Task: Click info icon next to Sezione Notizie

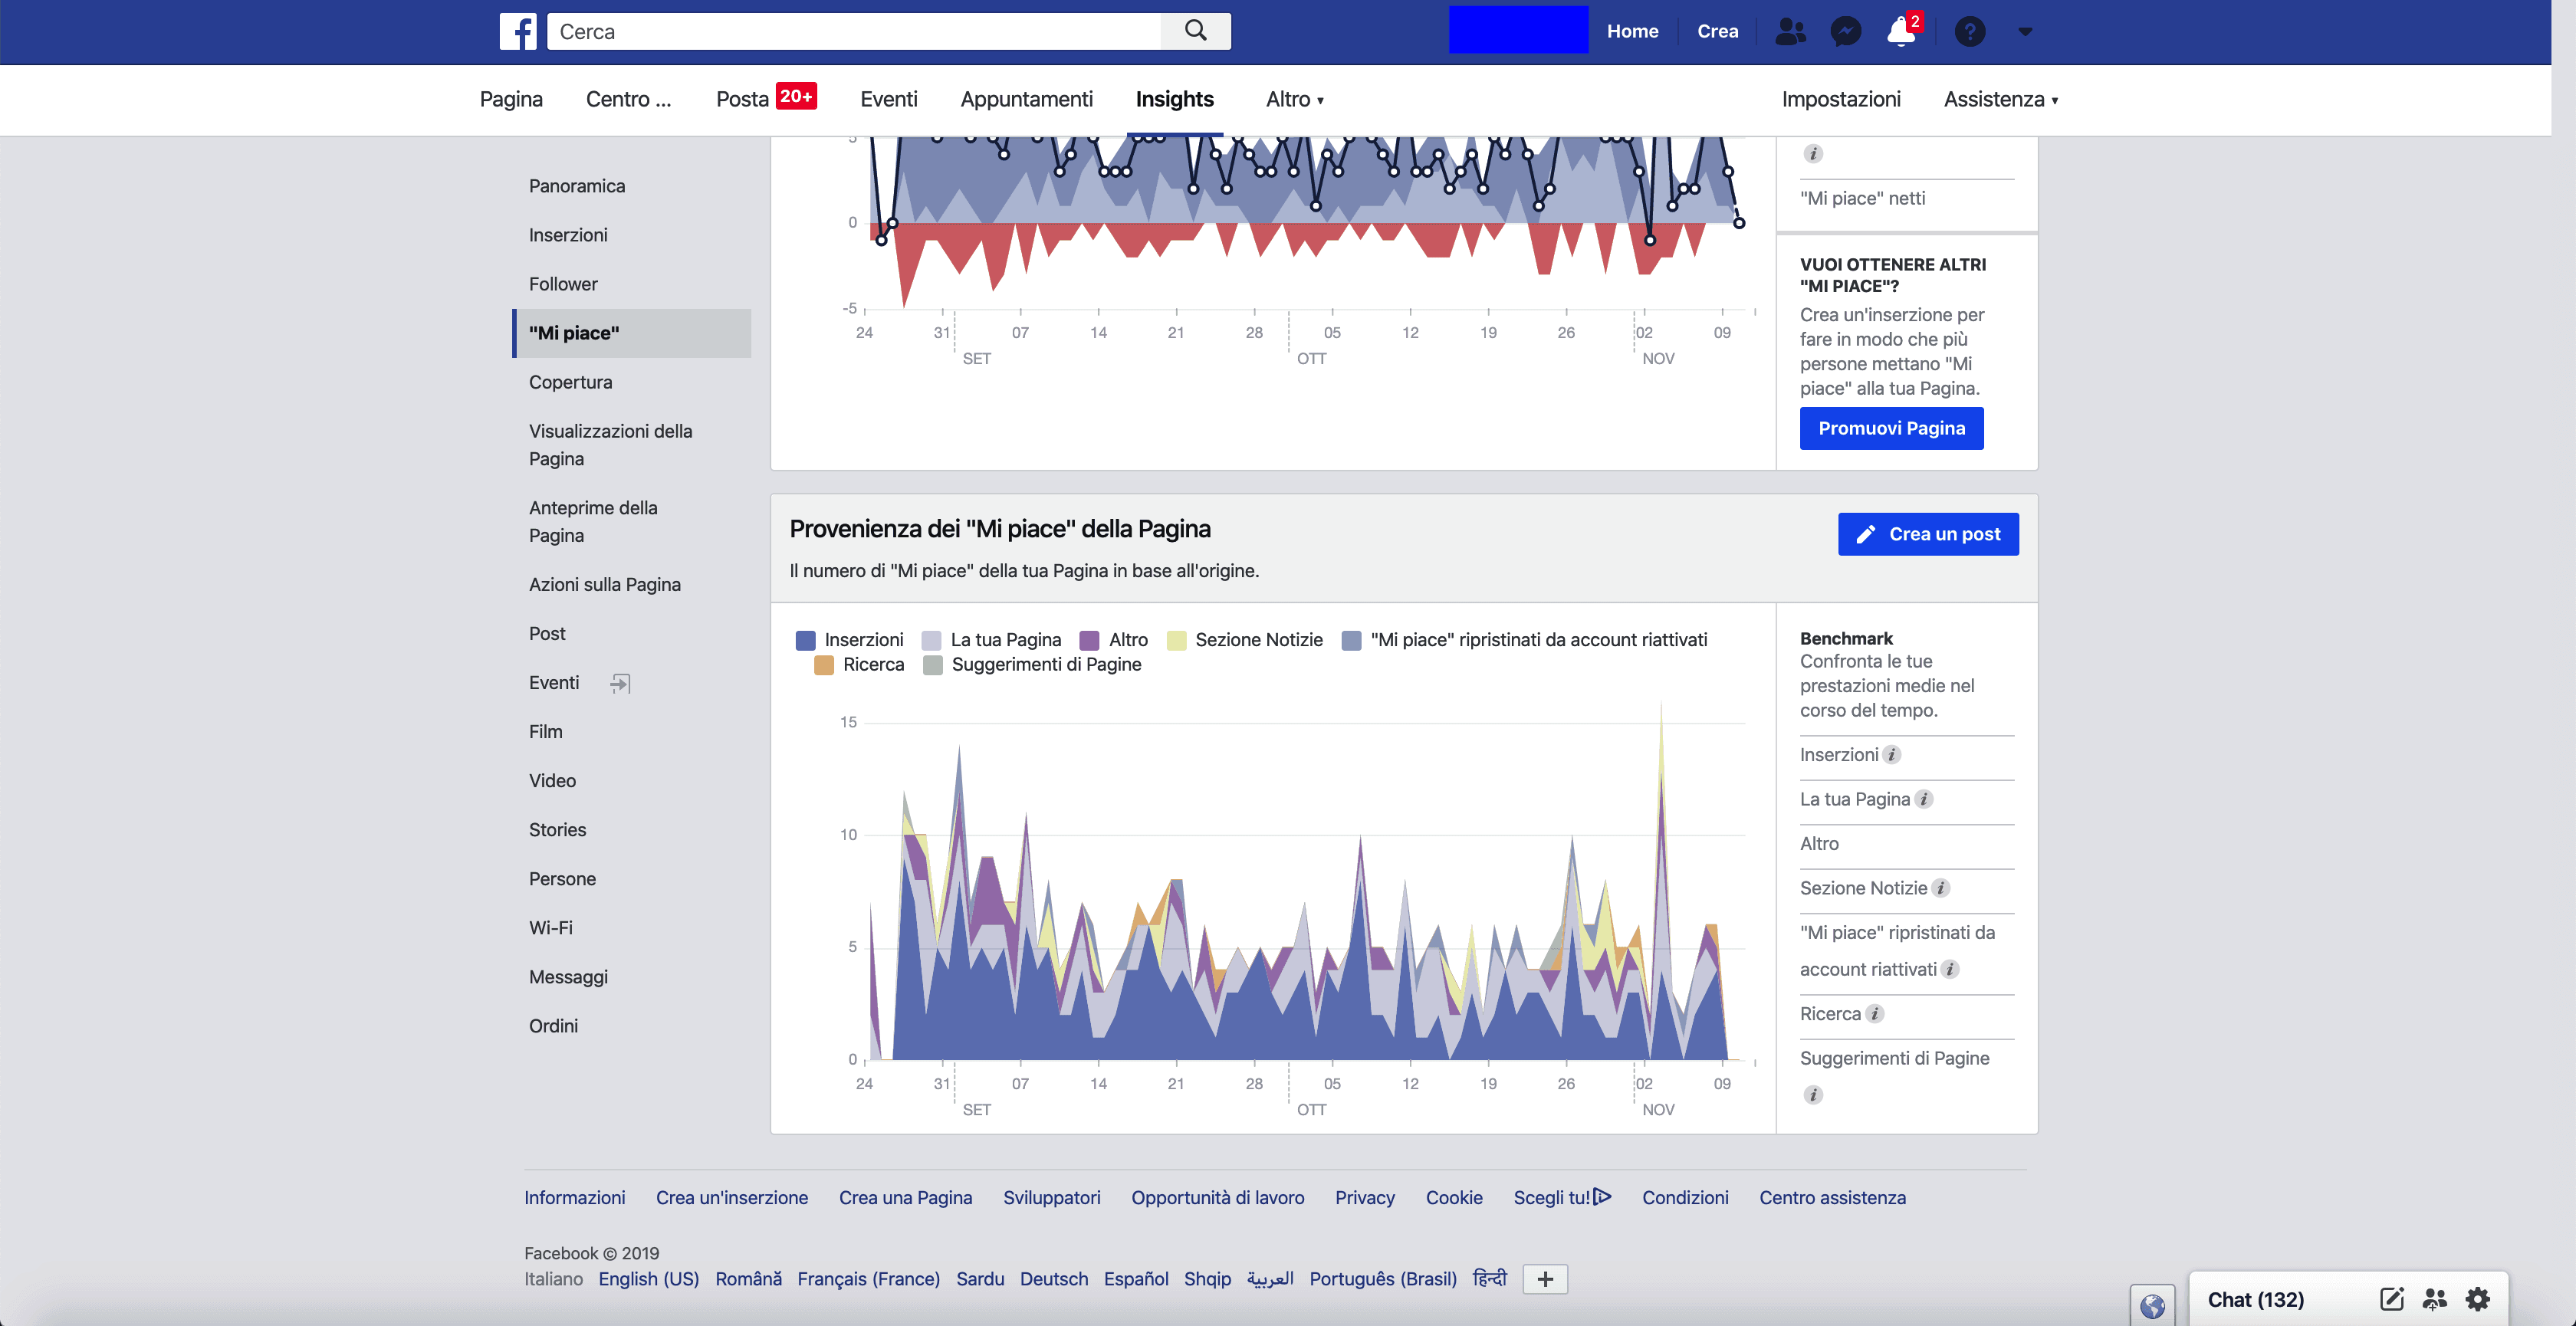Action: coord(1941,888)
